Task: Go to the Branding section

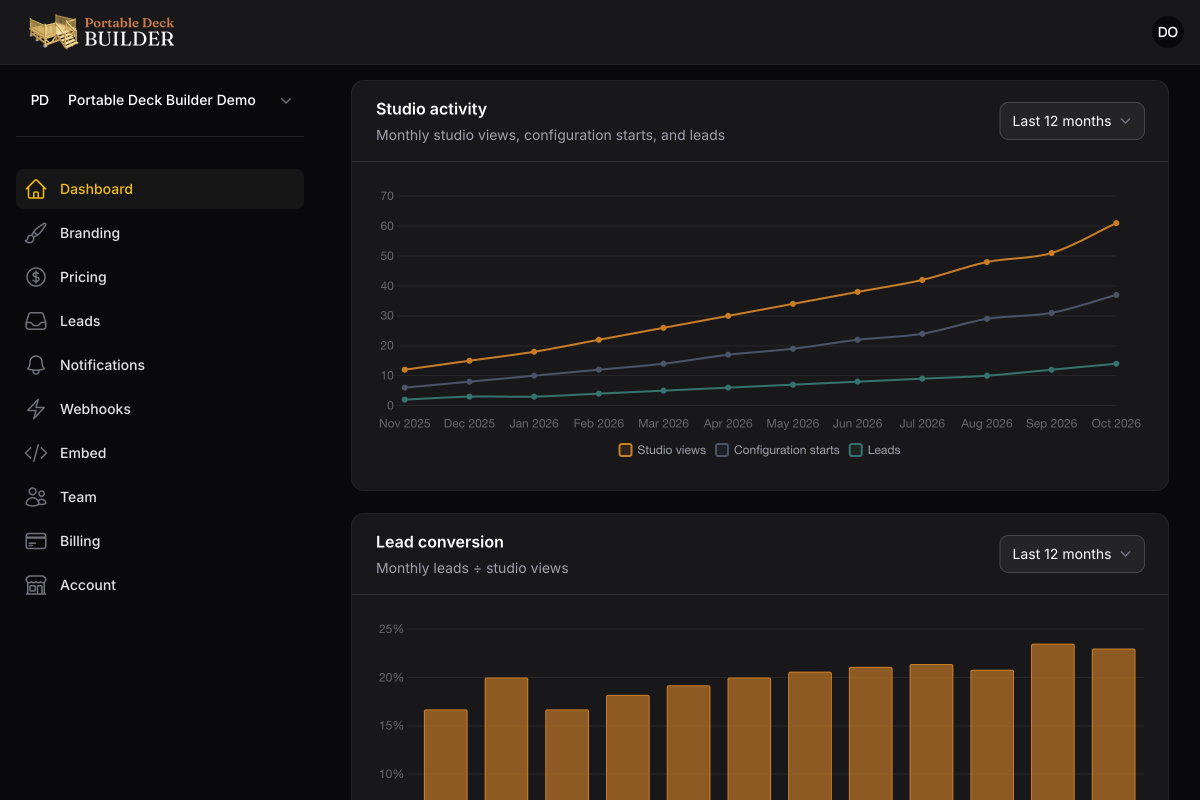Action: click(160, 233)
